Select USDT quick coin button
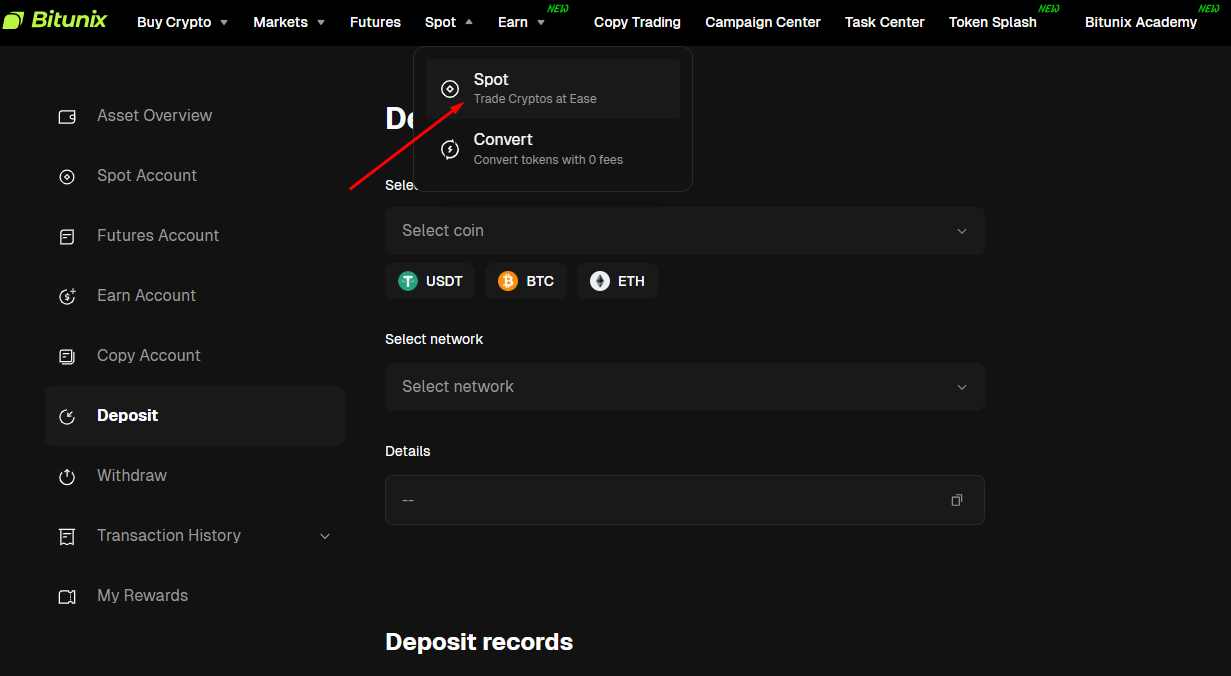 [x=430, y=281]
